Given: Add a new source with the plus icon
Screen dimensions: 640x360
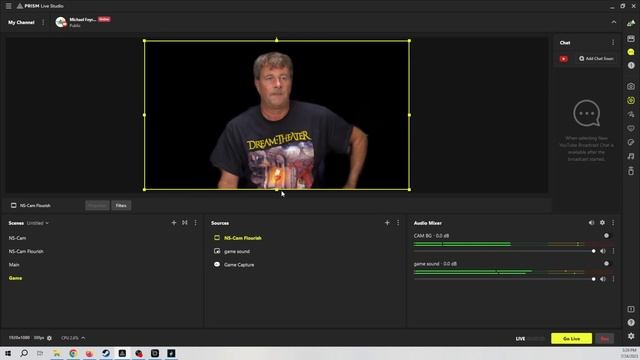Looking at the screenshot, I should pos(387,223).
